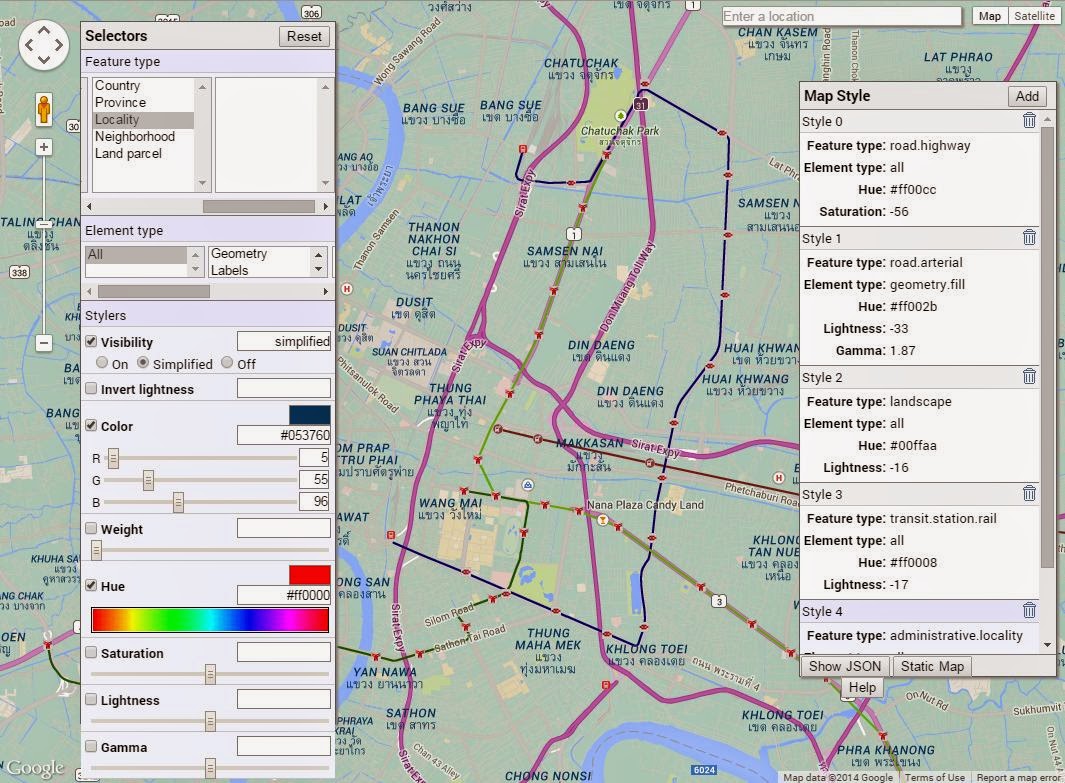Screen dimensions: 1065x783
Task: Delete Style 4 with trash icon
Action: pos(1030,611)
